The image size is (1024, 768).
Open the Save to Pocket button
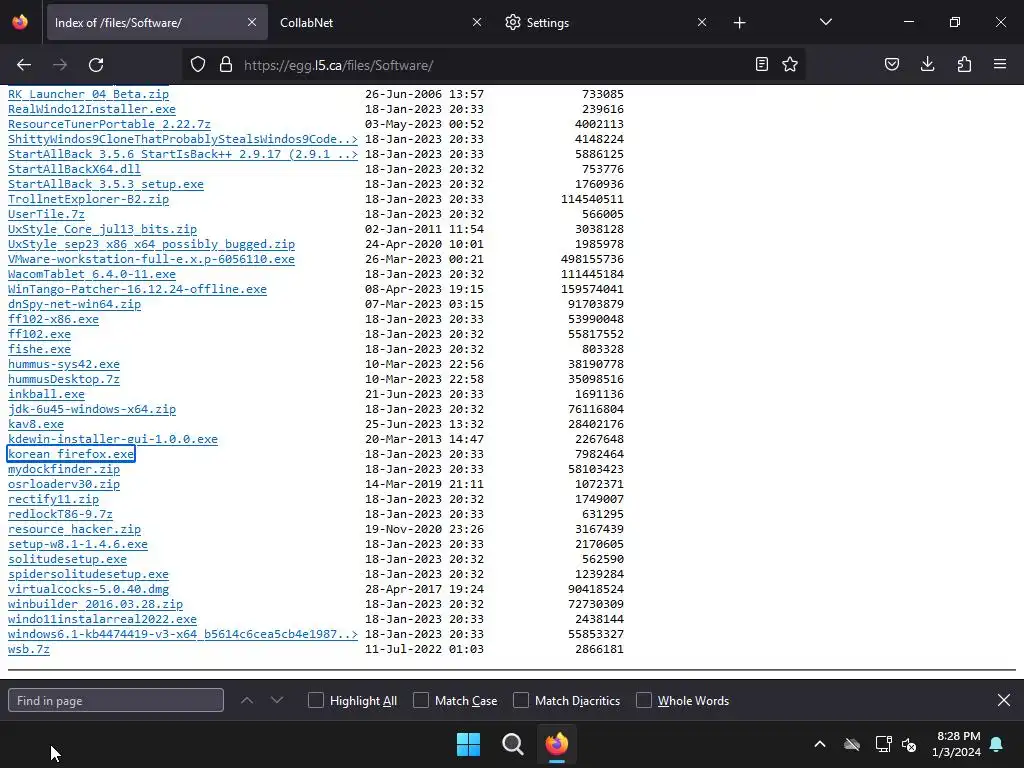click(x=891, y=65)
